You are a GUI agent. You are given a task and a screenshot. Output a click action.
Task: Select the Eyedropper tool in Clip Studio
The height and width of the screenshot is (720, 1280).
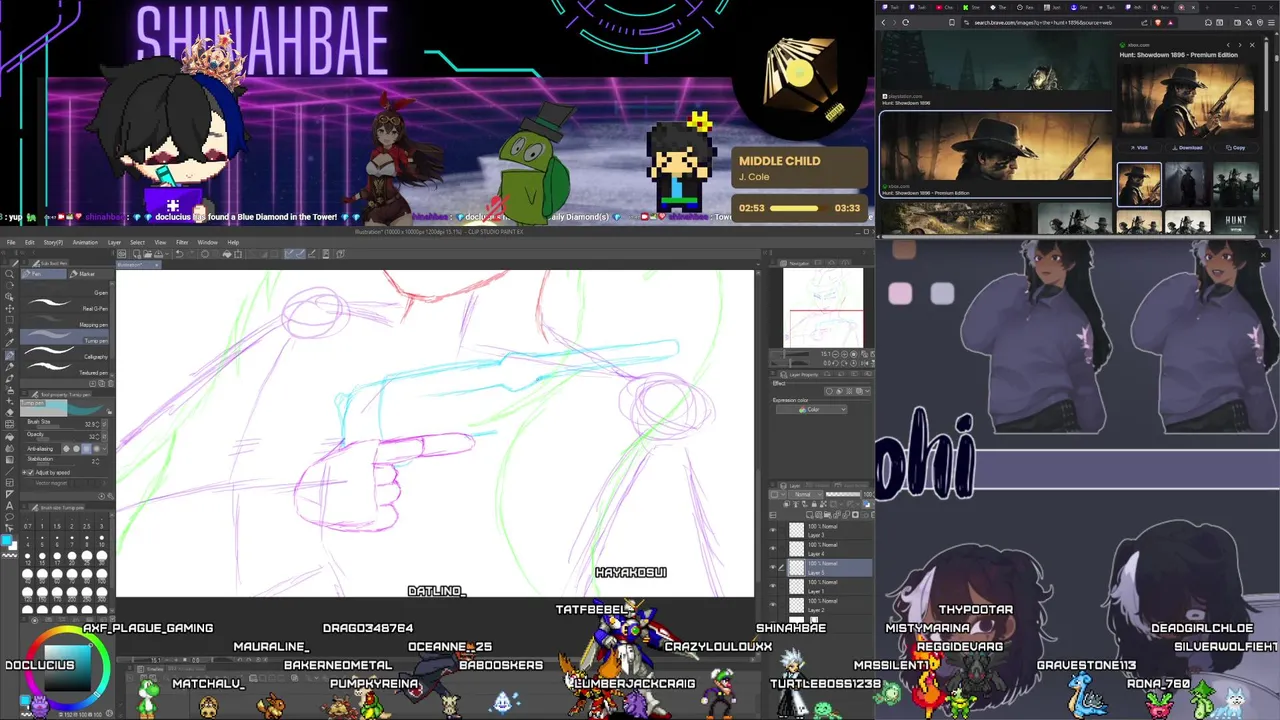coord(9,342)
